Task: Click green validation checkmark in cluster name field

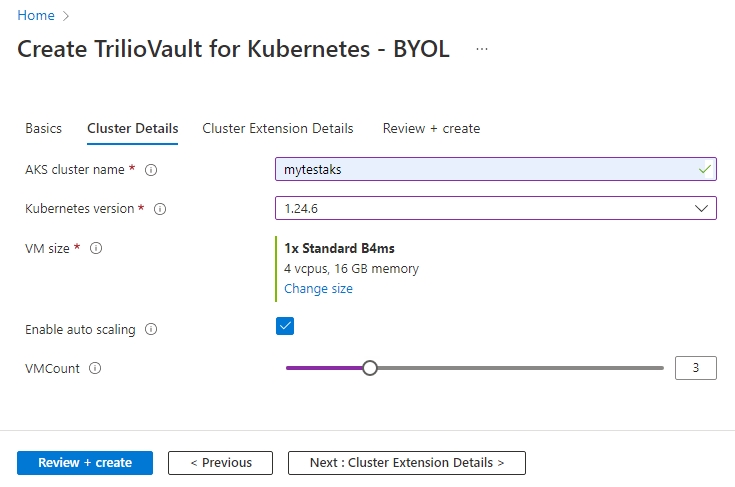Action: (x=705, y=170)
